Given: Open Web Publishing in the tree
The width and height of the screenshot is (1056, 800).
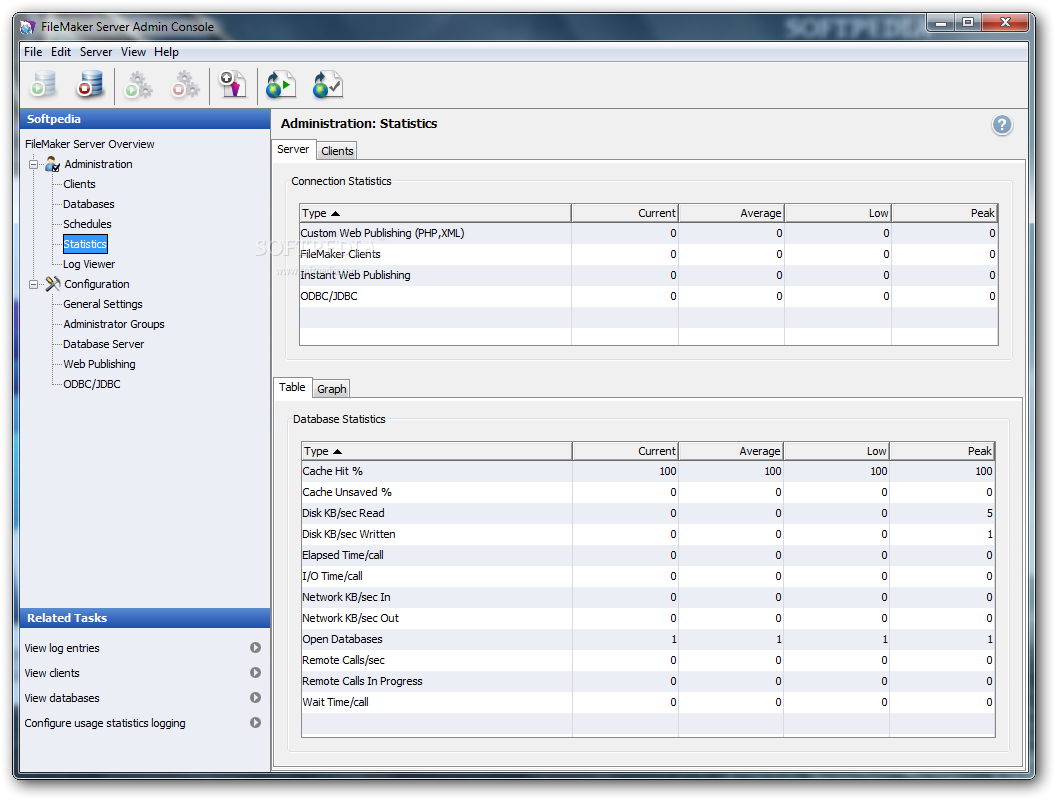Looking at the screenshot, I should [x=99, y=364].
